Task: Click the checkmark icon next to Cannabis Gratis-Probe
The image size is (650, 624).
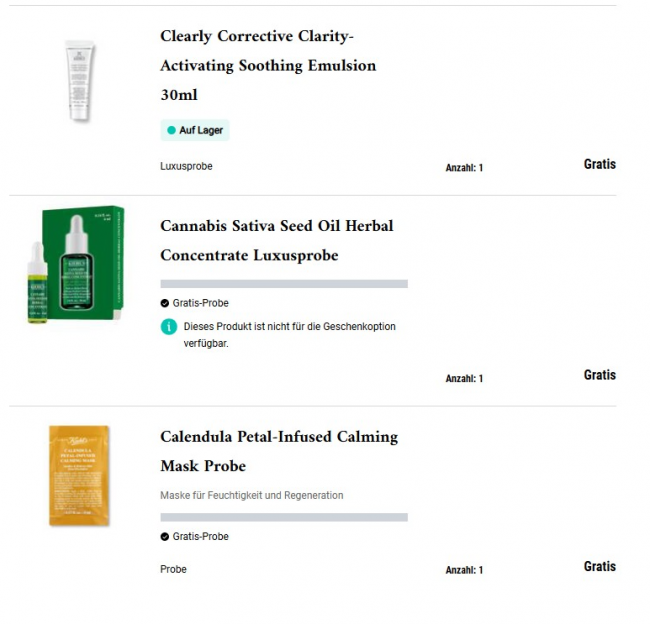Action: (165, 303)
